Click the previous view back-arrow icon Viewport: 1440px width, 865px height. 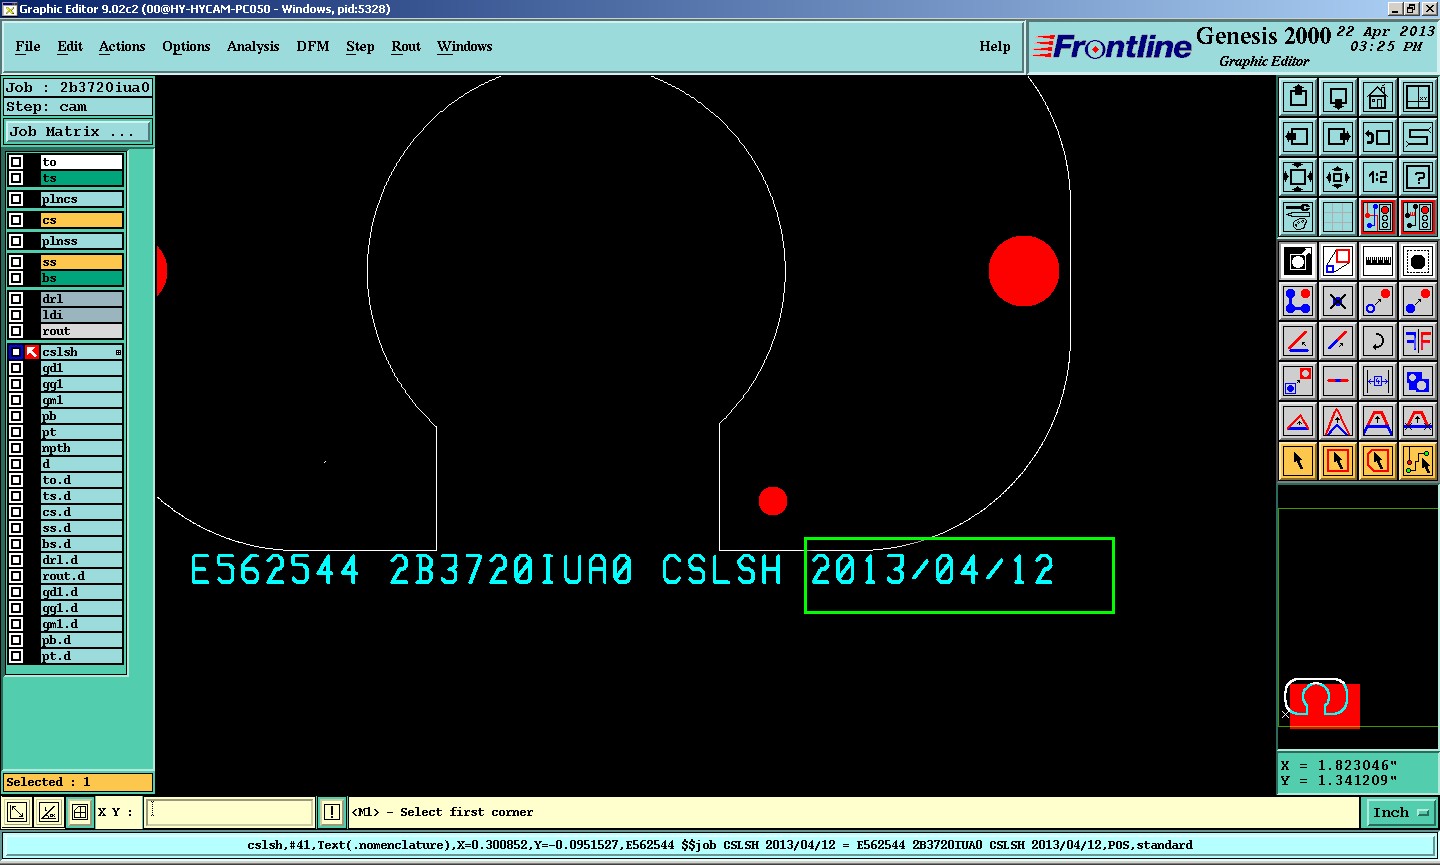[x=1378, y=137]
